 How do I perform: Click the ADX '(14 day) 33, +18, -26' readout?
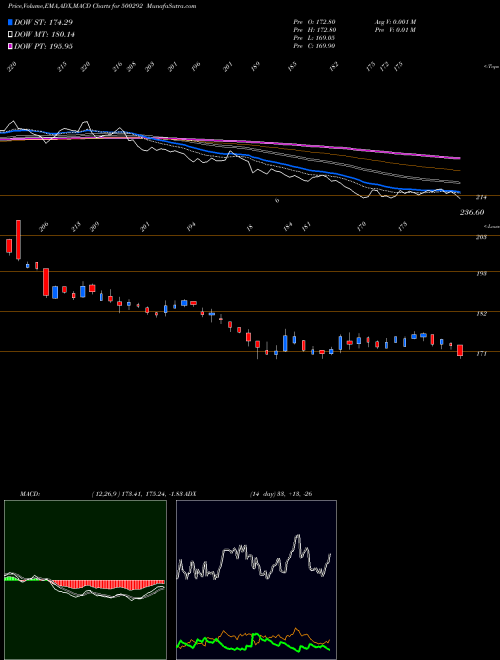(x=281, y=494)
